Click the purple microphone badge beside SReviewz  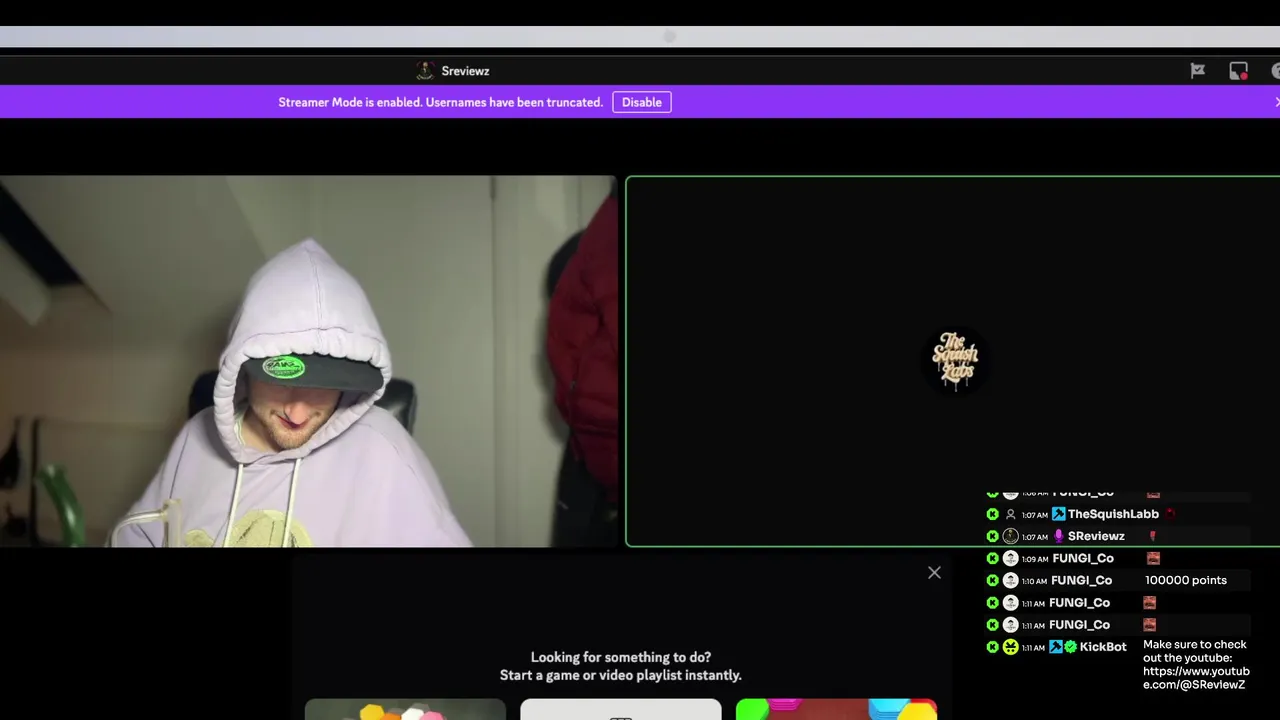[x=1059, y=536]
